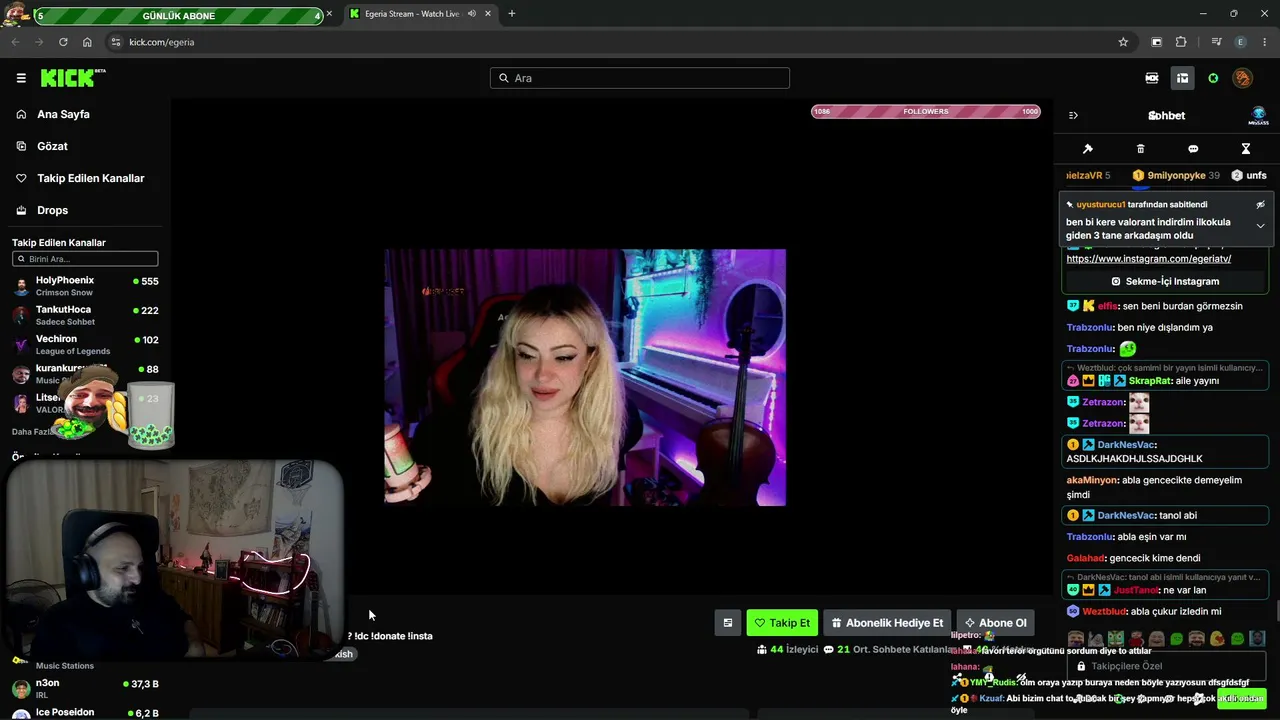This screenshot has width=1280, height=720.
Task: Open the Chrome profile E avatar
Action: tap(1241, 42)
